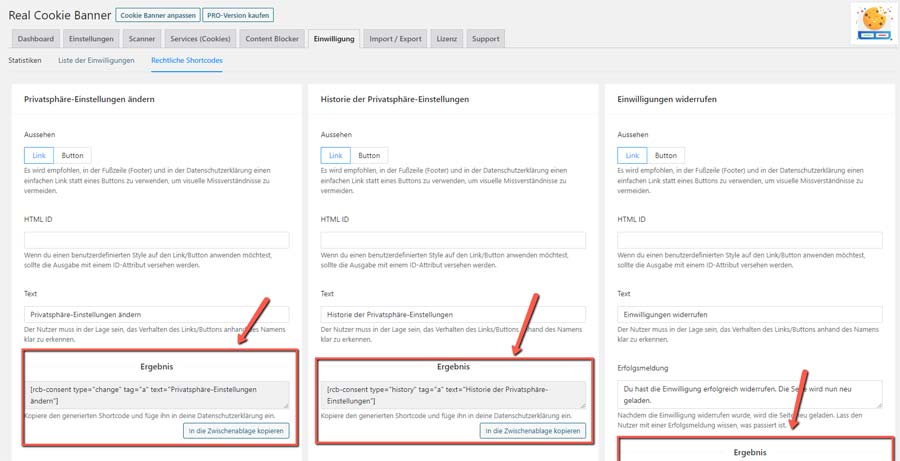The image size is (900, 461).
Task: Copy the change shortcode to clipboard
Action: [236, 431]
